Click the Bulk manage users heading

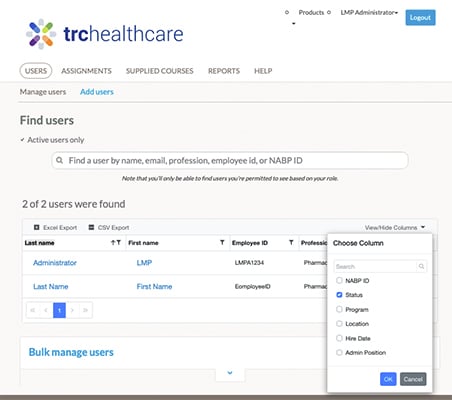pyautogui.click(x=71, y=352)
